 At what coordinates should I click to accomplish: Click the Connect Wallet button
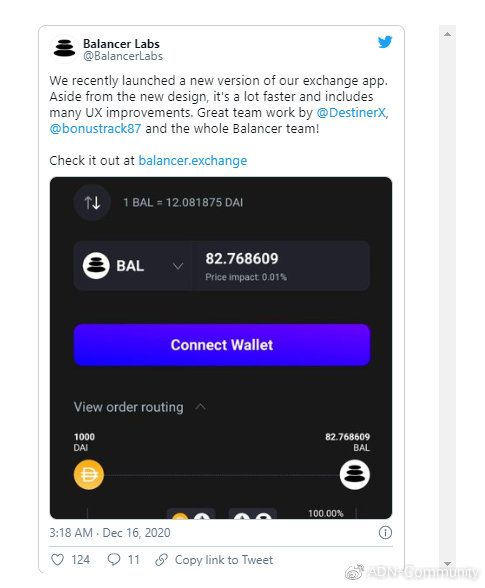222,345
